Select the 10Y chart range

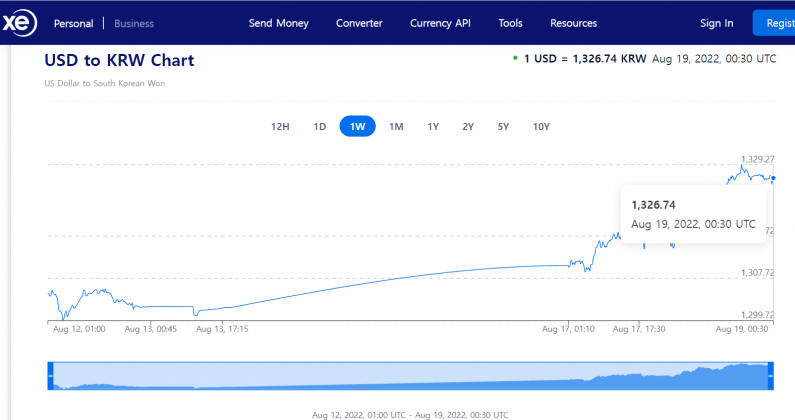(541, 126)
